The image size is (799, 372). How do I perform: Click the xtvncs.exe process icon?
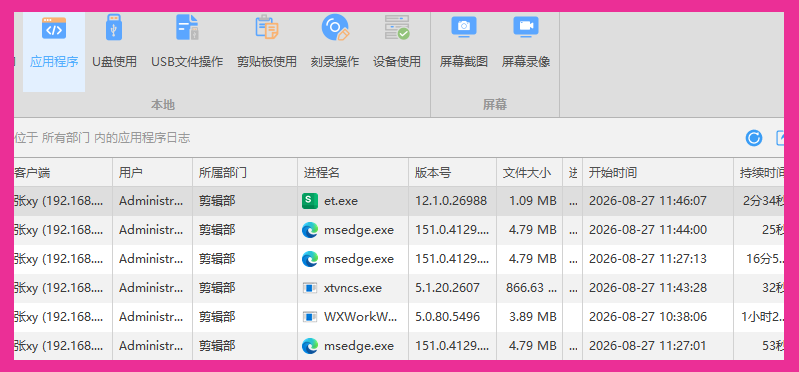pyautogui.click(x=310, y=288)
